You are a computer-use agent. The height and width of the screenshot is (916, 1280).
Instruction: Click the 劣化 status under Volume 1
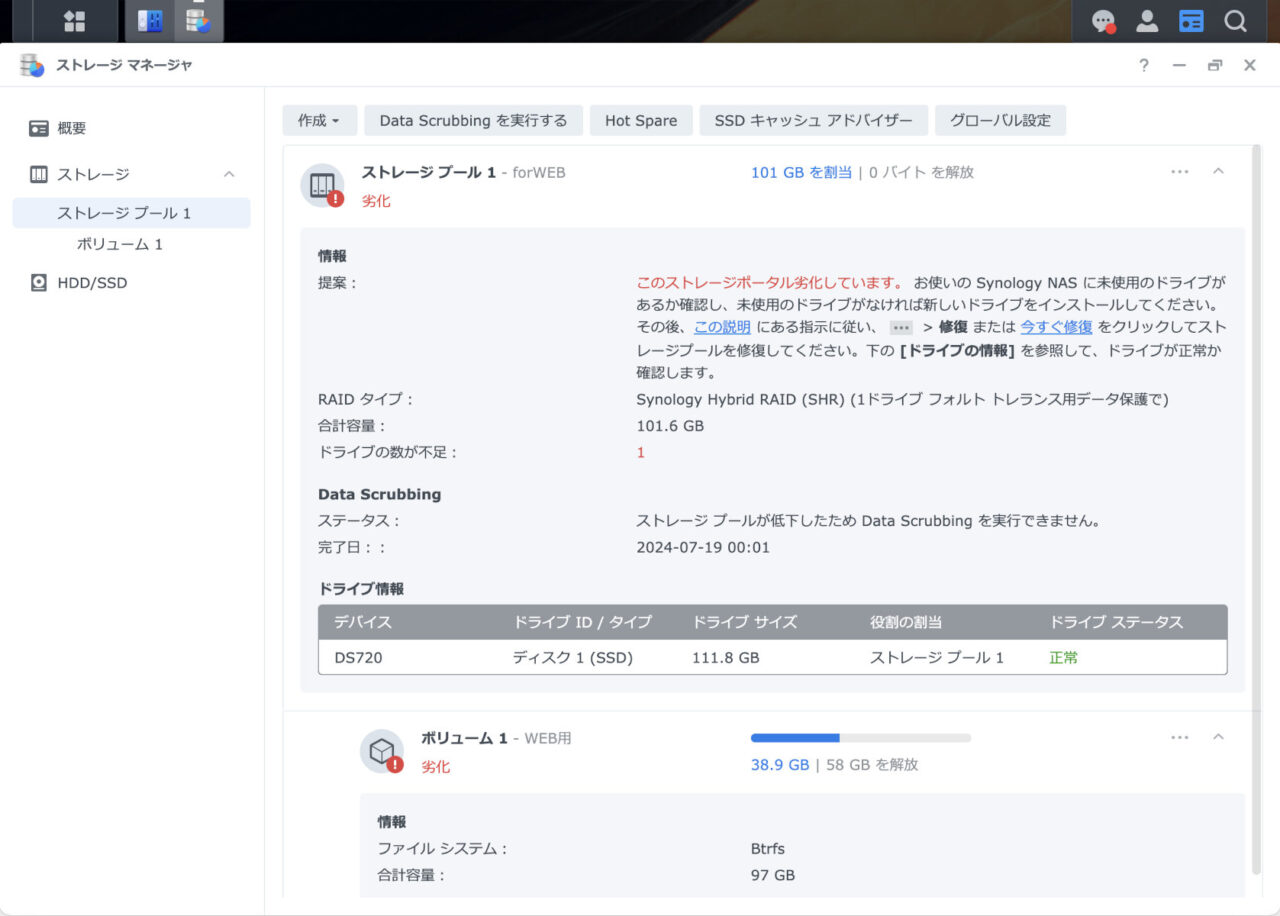point(435,767)
